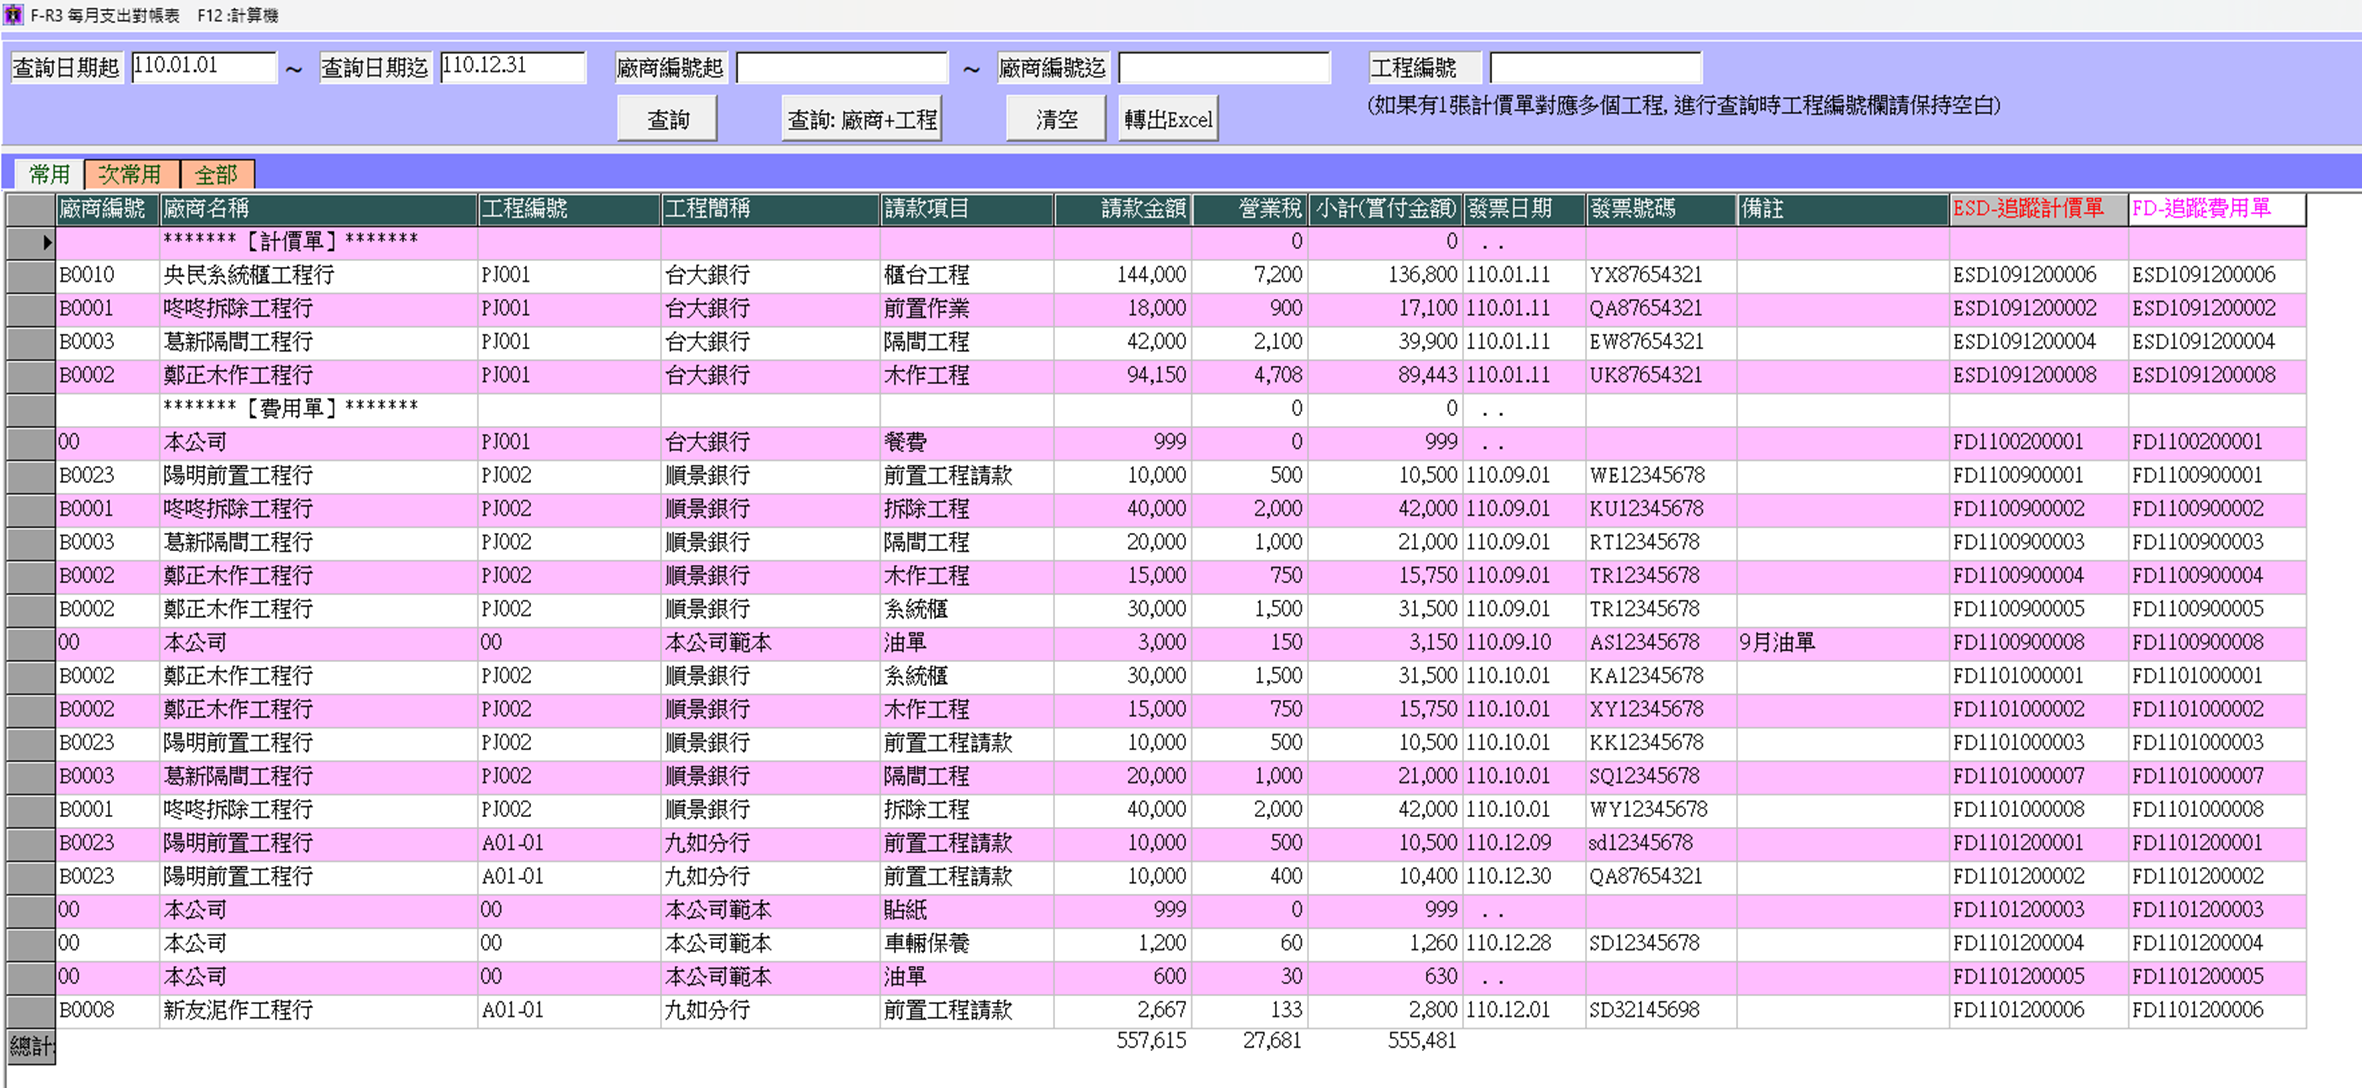The image size is (2362, 1088).
Task: Click the application icon in the title bar
Action: tap(13, 15)
